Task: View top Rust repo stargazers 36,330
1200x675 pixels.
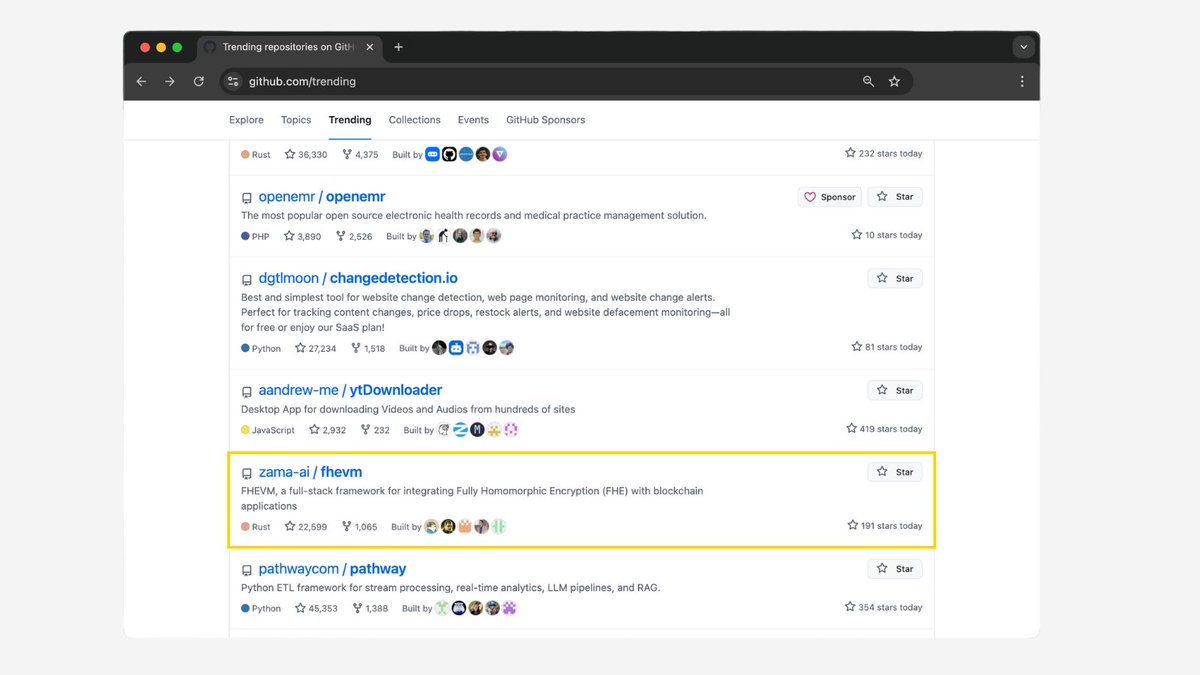Action: 306,155
